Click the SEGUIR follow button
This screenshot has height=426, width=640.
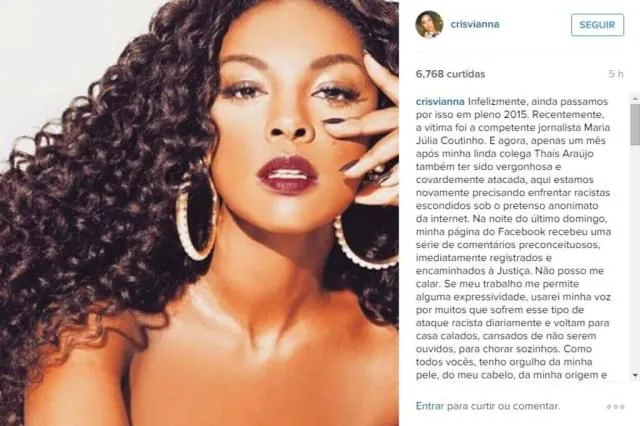[x=597, y=25]
